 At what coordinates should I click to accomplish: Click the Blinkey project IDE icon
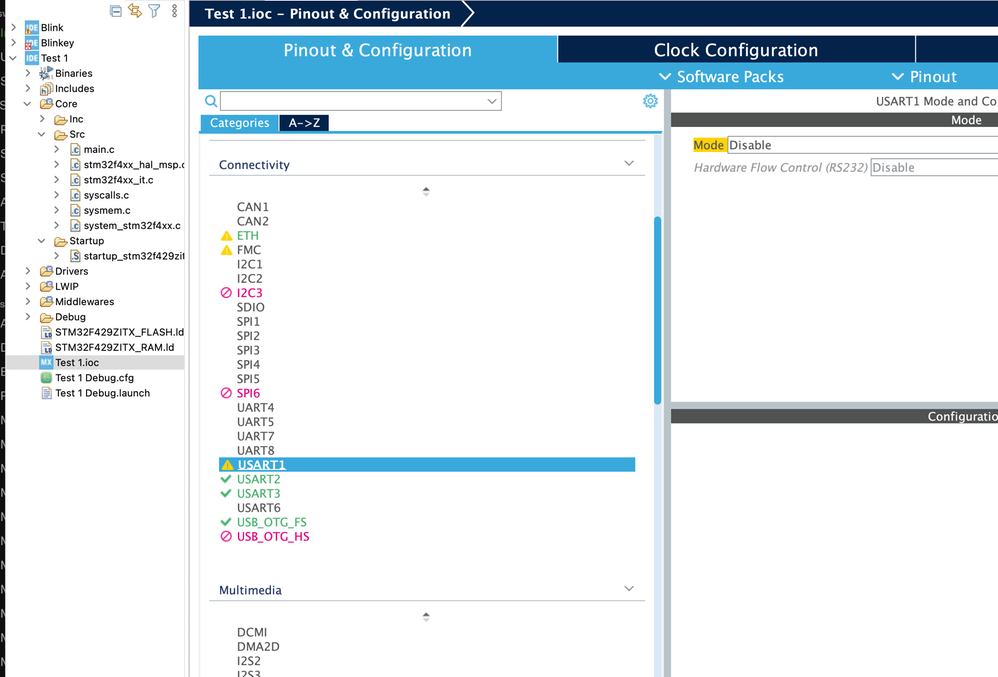pos(32,43)
